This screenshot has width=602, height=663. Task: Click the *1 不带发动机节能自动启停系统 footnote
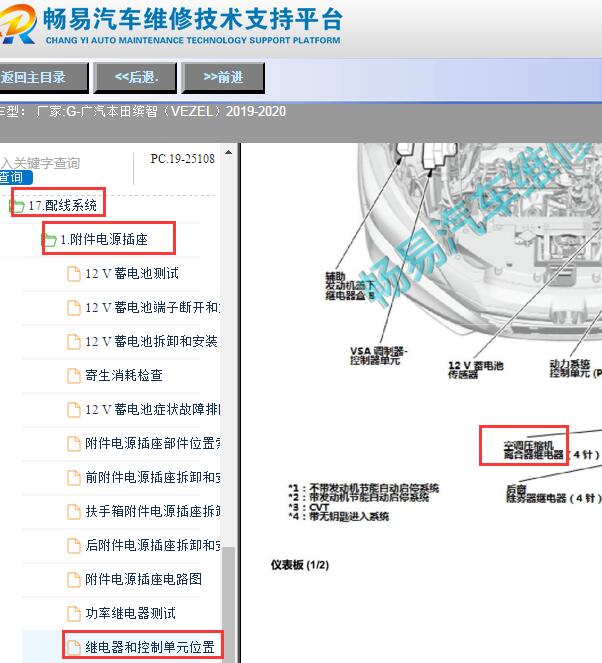pyautogui.click(x=364, y=488)
